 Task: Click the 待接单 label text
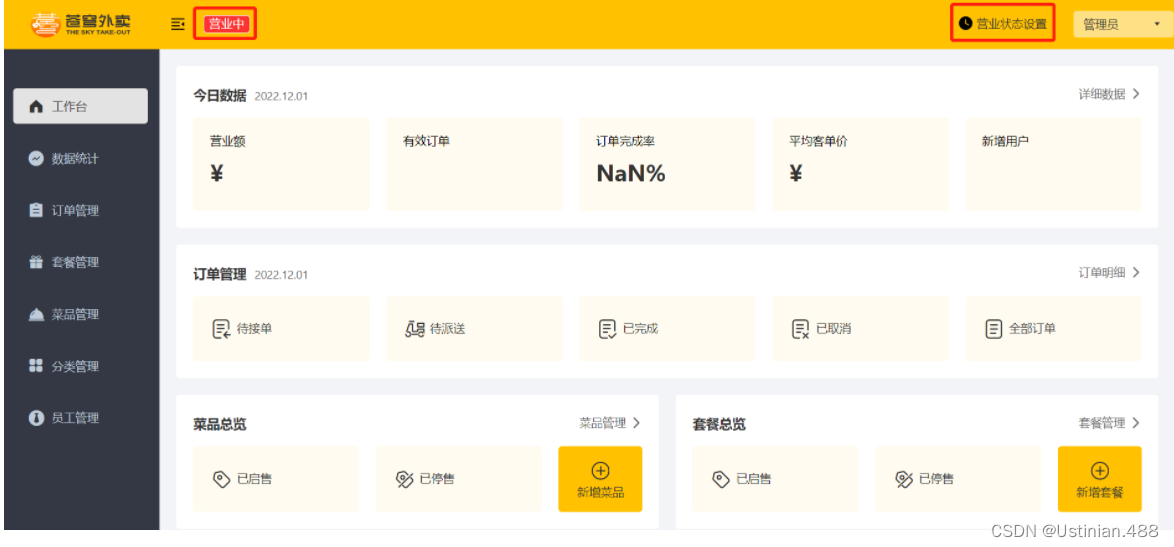tap(254, 329)
